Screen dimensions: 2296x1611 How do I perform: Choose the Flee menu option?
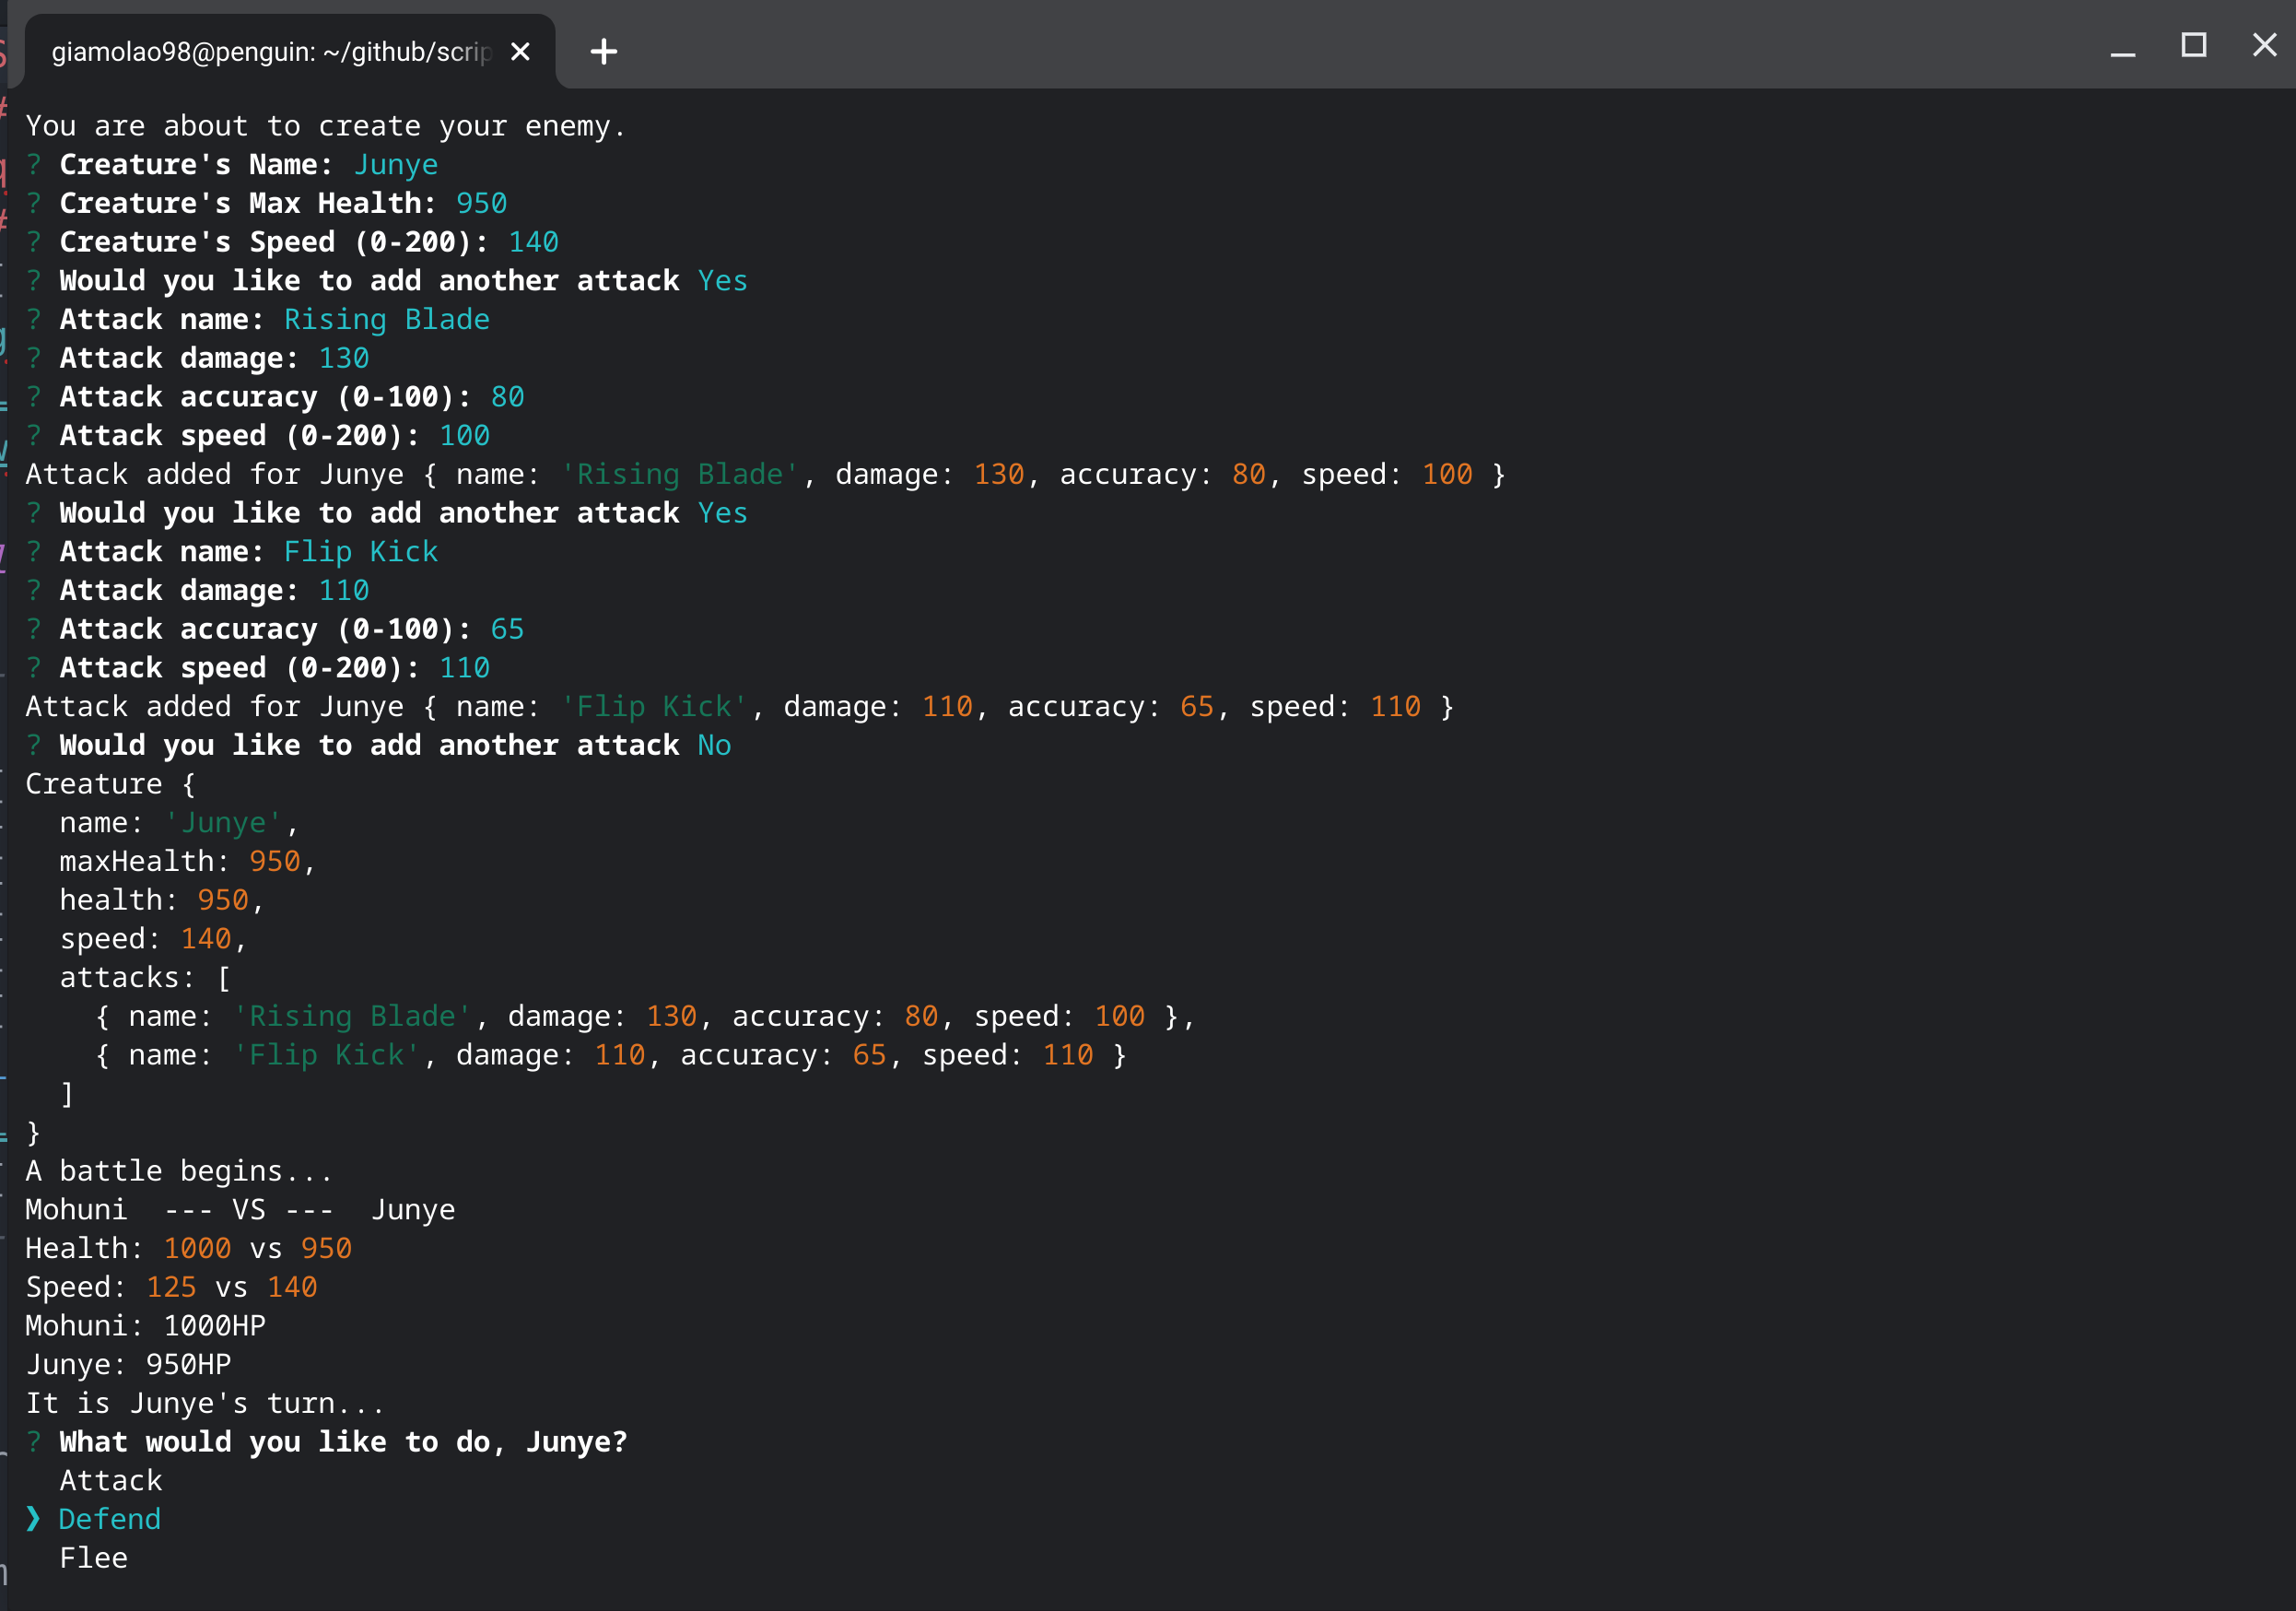(94, 1558)
